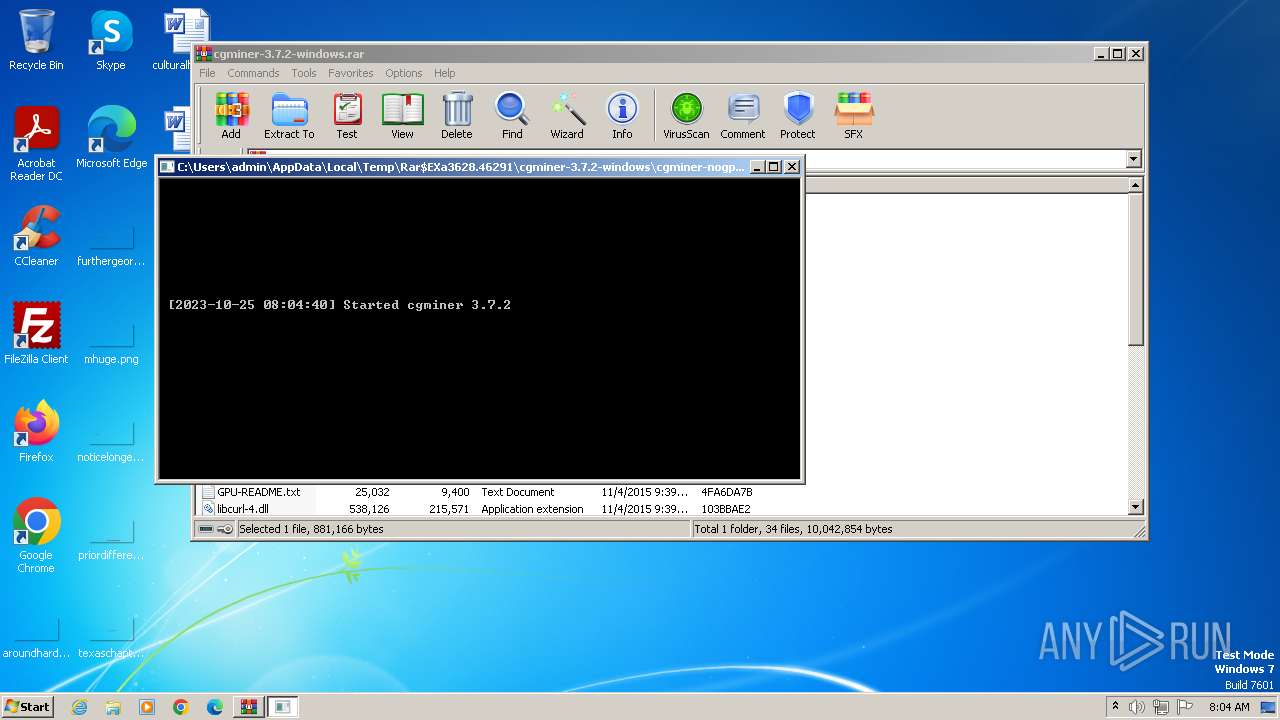Select the libcurl-4.dll file row
Image resolution: width=1280 pixels, height=720 pixels.
[x=477, y=509]
